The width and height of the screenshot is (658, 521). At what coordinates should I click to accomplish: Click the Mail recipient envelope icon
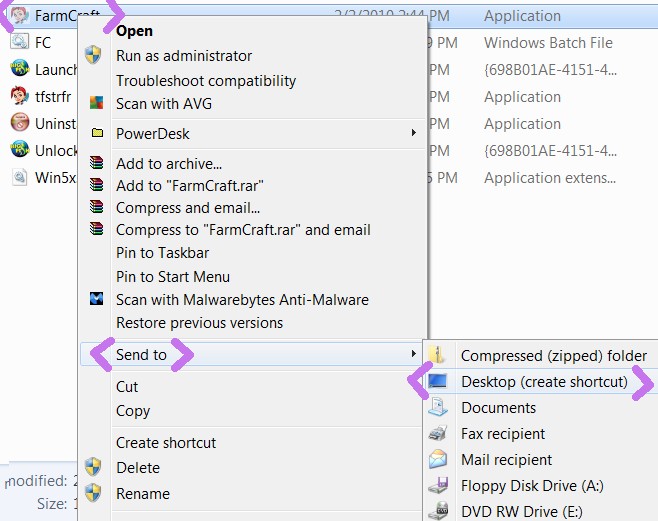(438, 459)
